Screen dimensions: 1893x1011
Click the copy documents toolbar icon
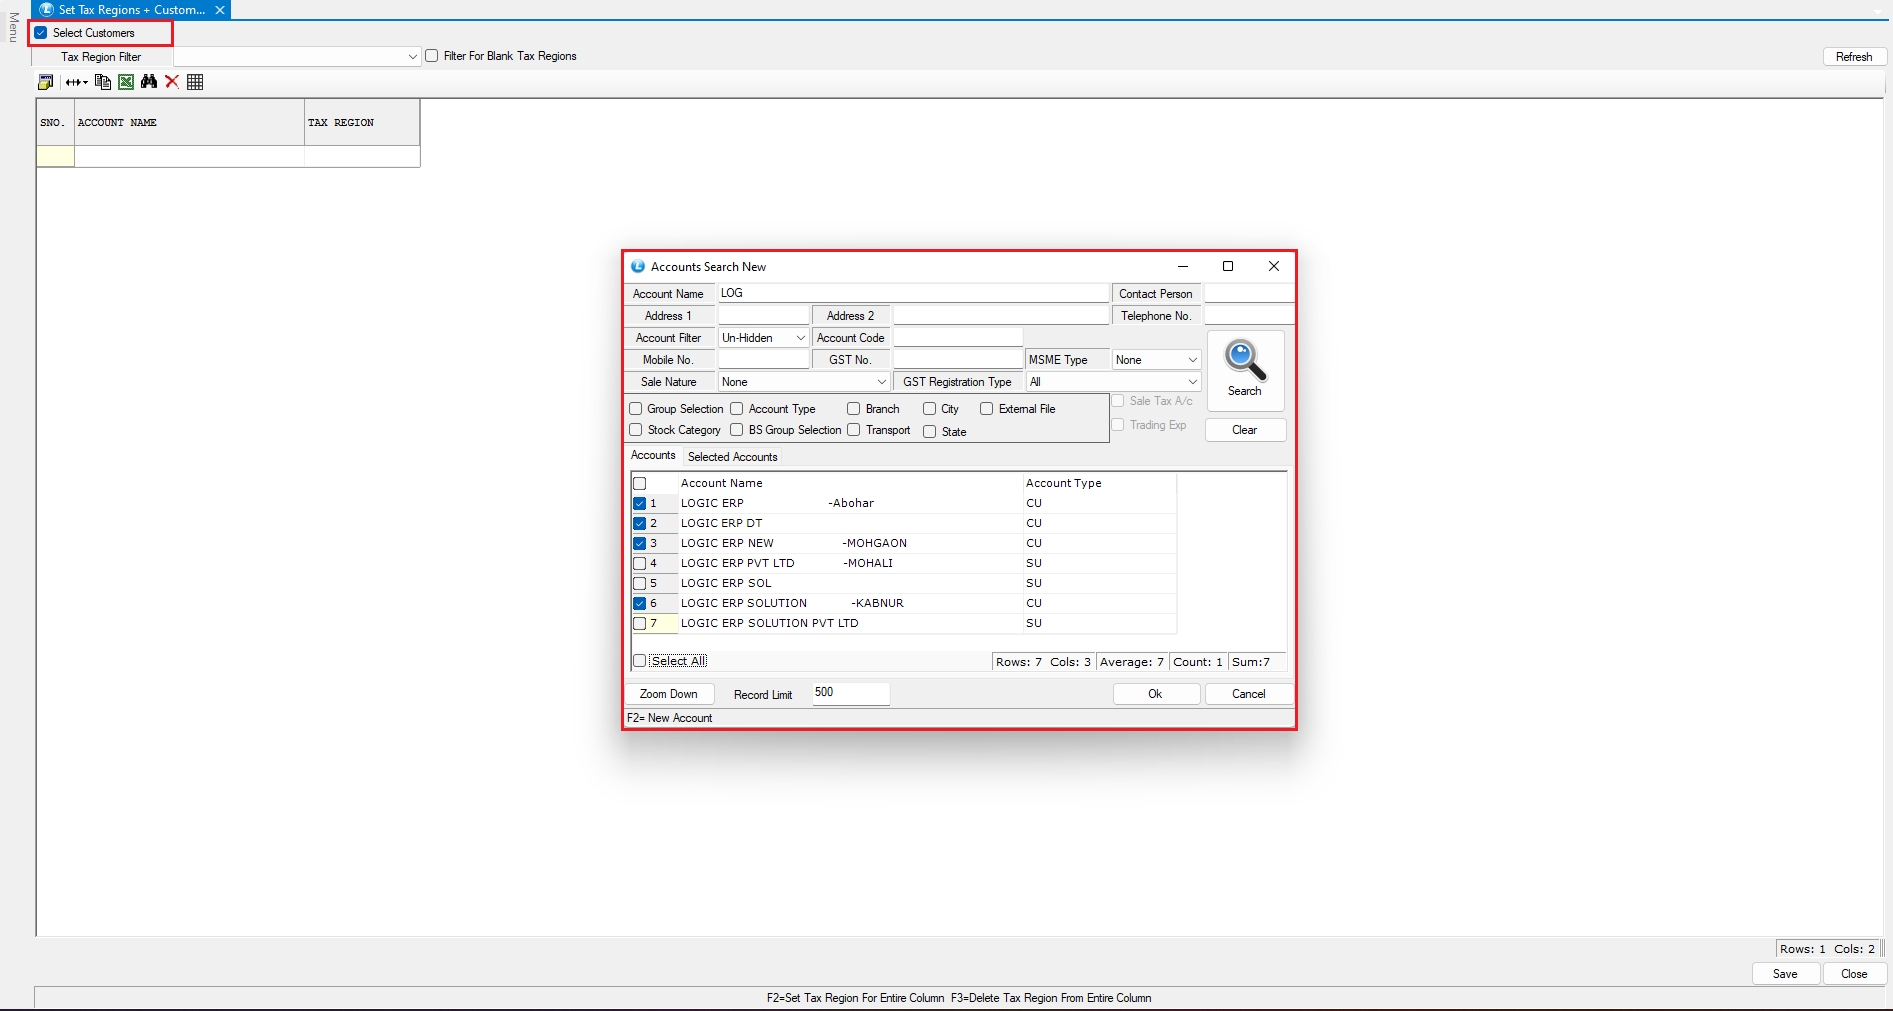coord(103,82)
